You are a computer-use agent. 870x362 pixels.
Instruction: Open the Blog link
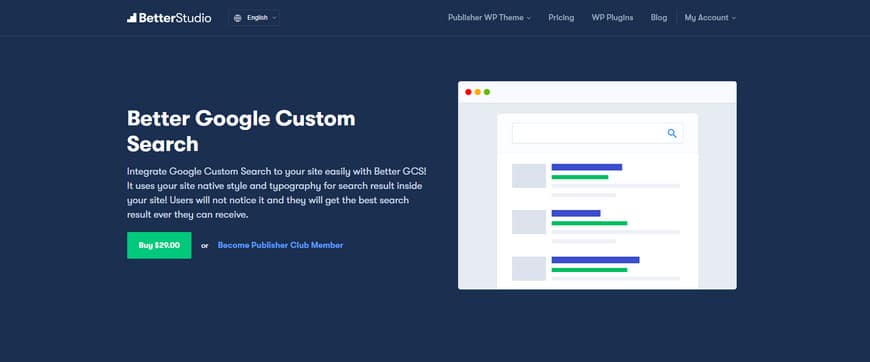[659, 18]
